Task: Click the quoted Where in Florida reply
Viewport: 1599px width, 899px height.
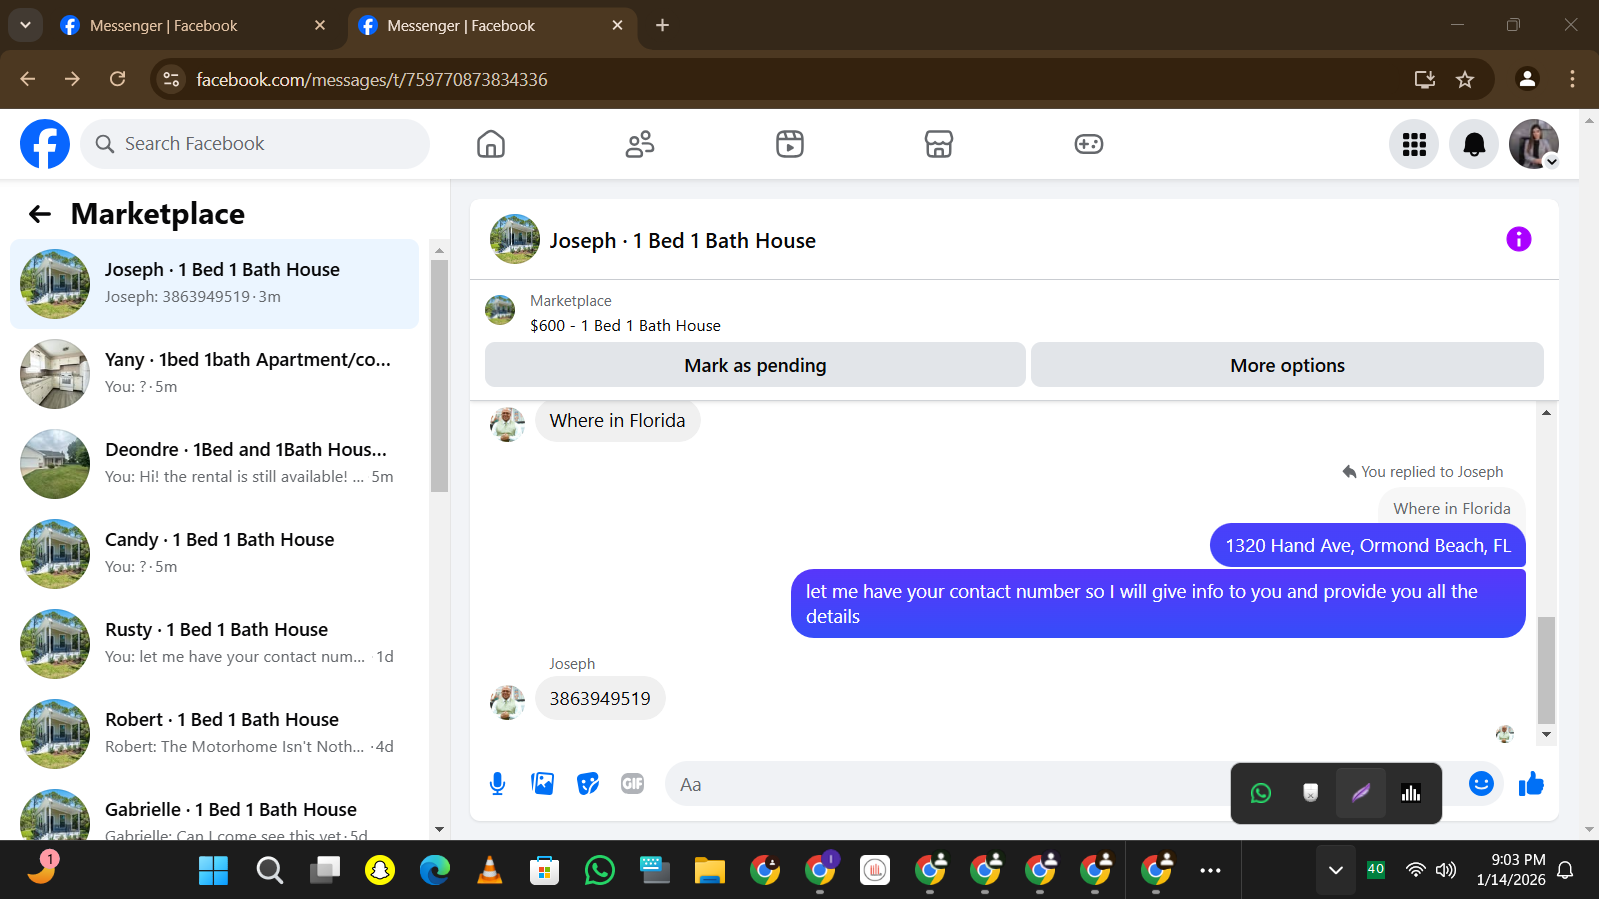Action: (x=1452, y=508)
